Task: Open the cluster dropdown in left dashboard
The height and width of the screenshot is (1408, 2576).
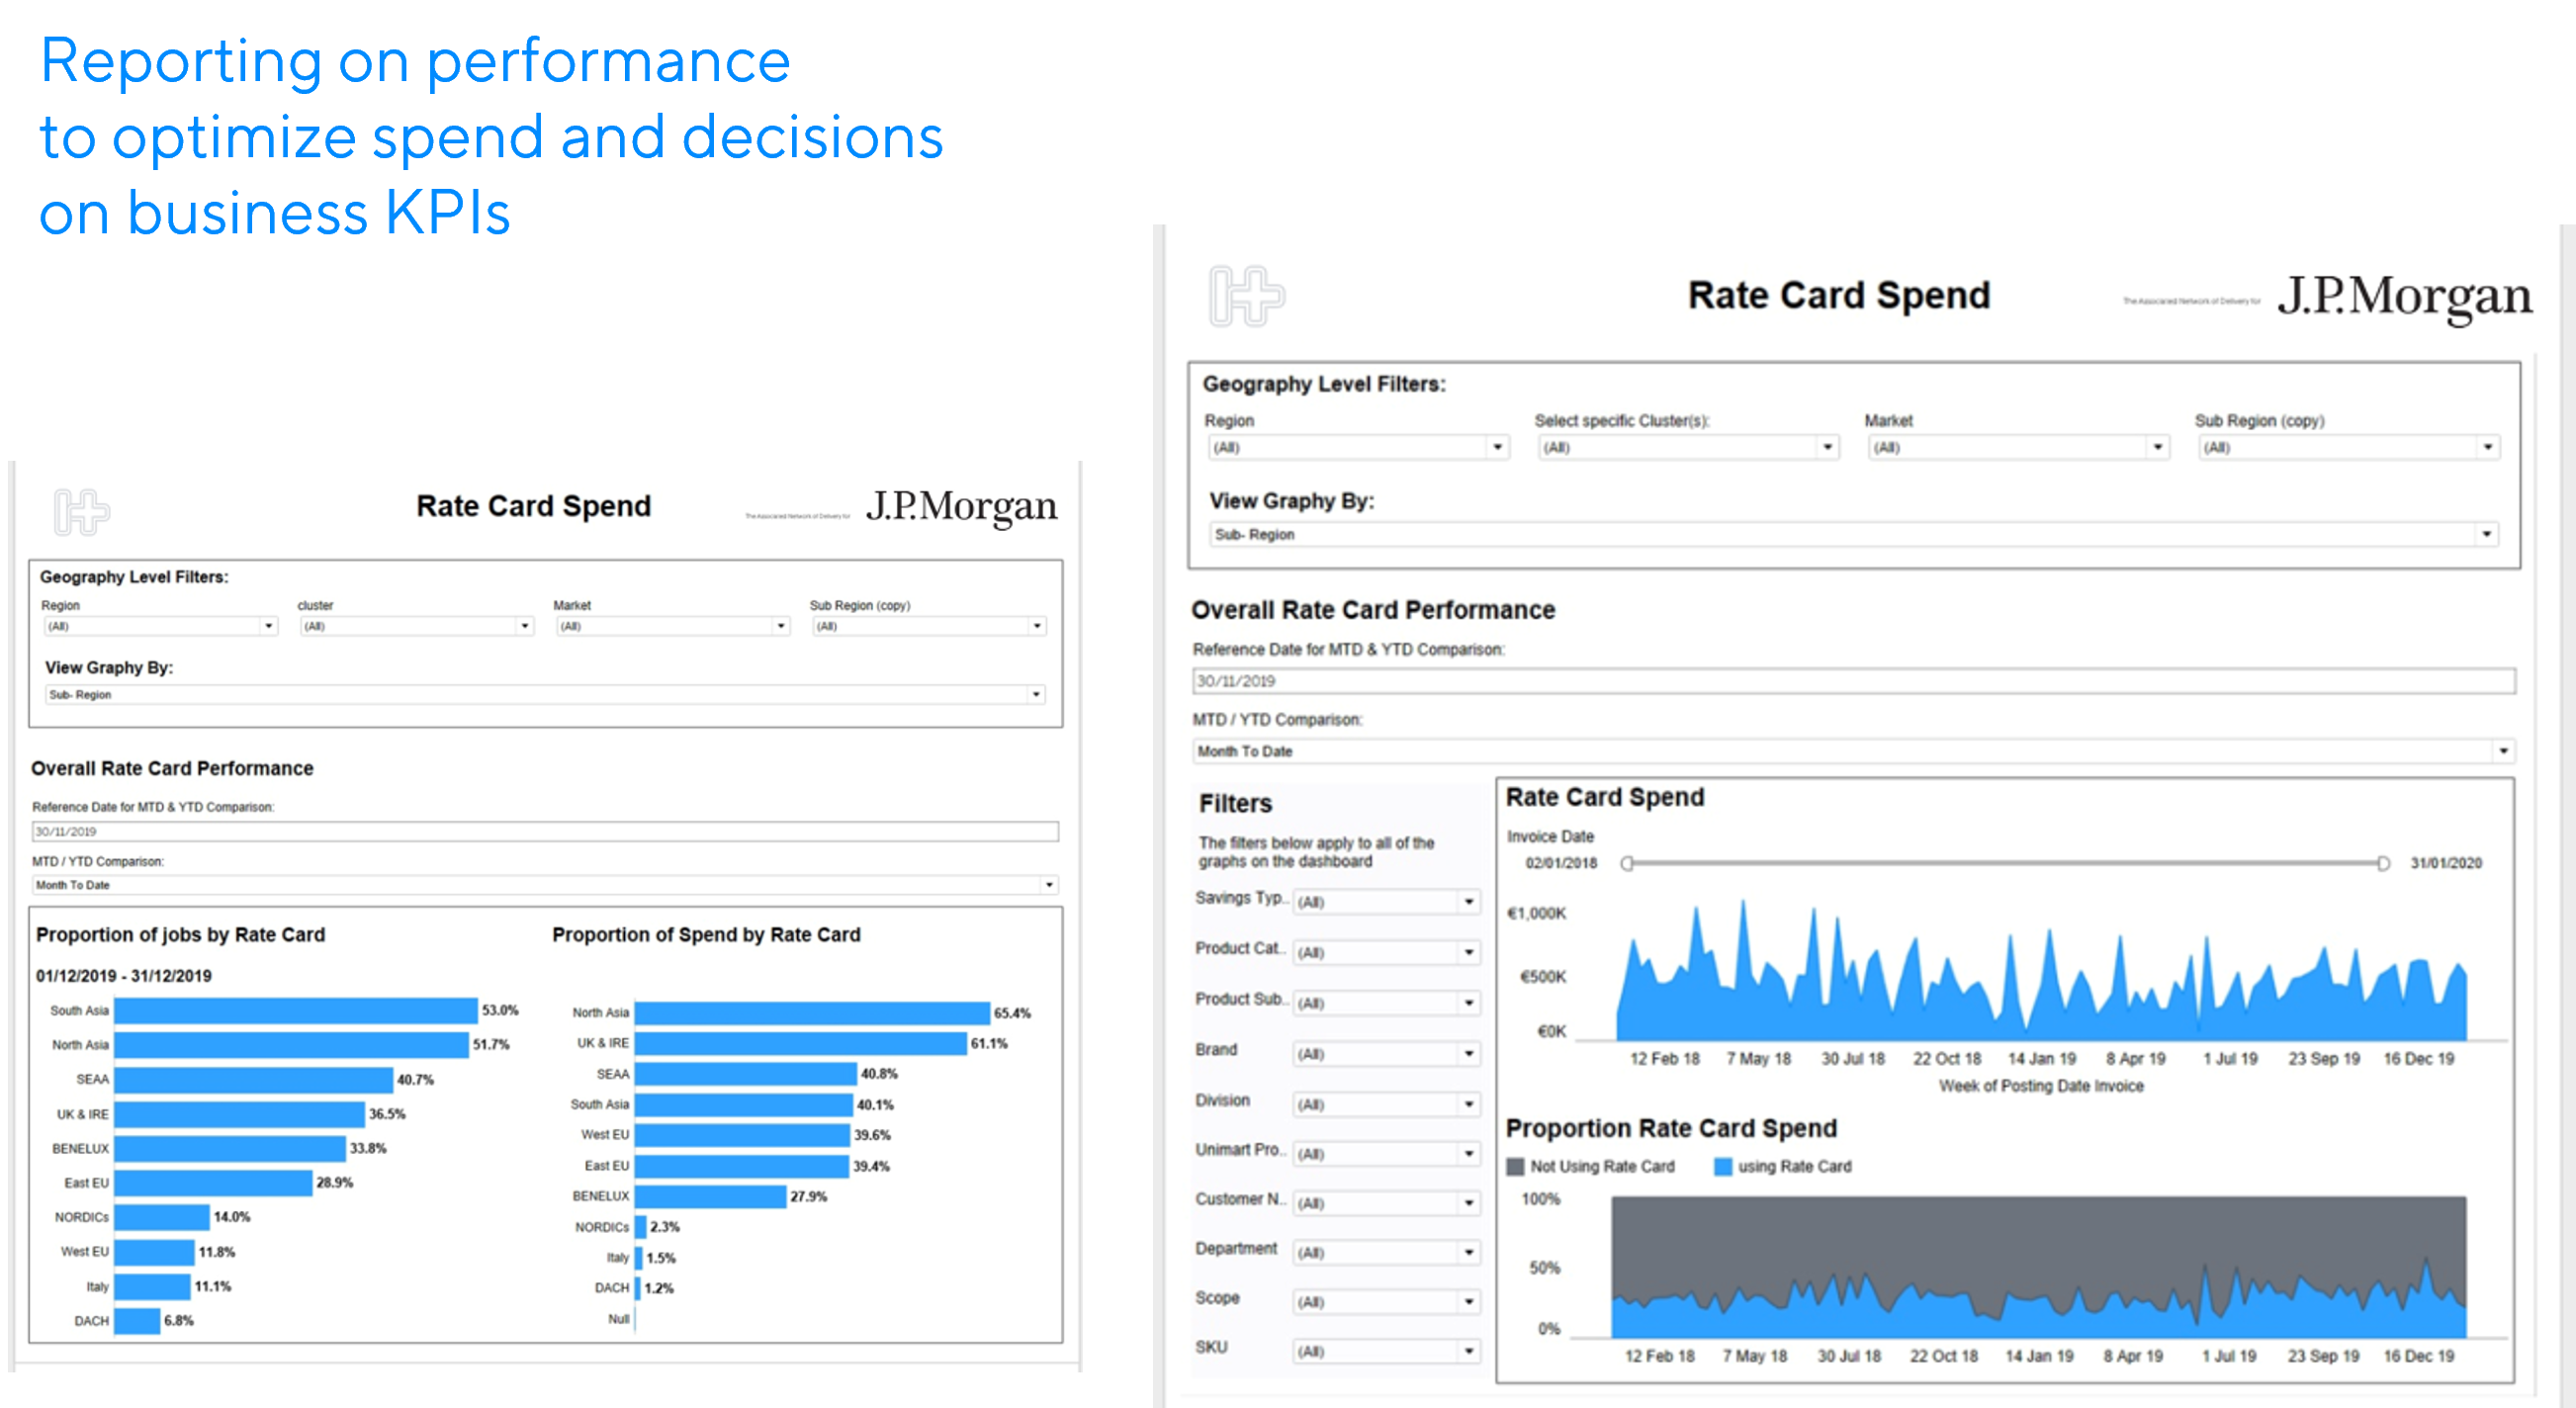Action: click(524, 626)
